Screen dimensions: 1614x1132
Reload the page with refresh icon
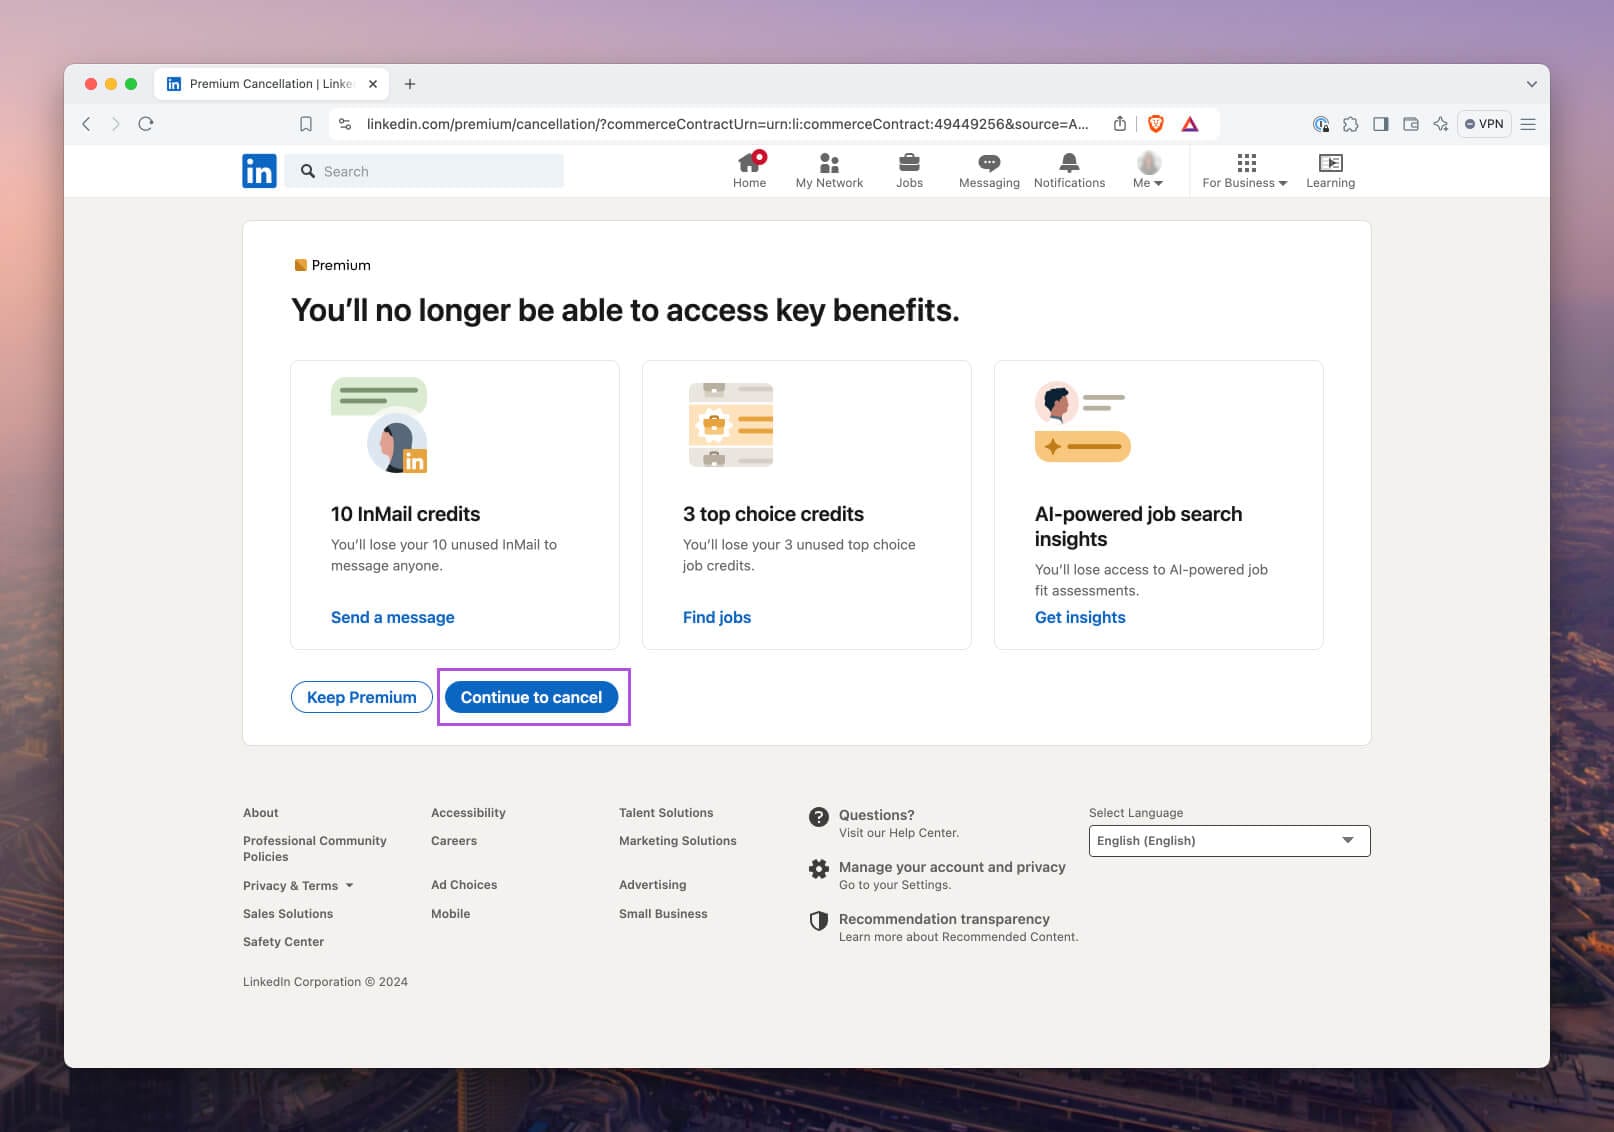point(146,124)
